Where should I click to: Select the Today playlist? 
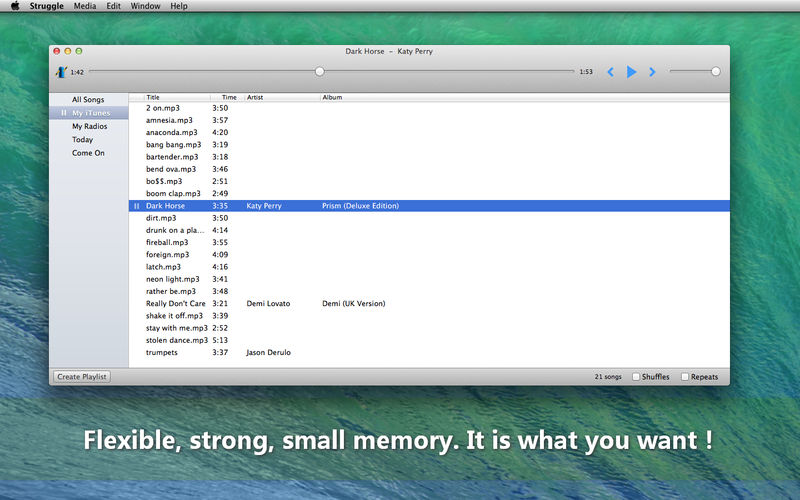tap(82, 139)
